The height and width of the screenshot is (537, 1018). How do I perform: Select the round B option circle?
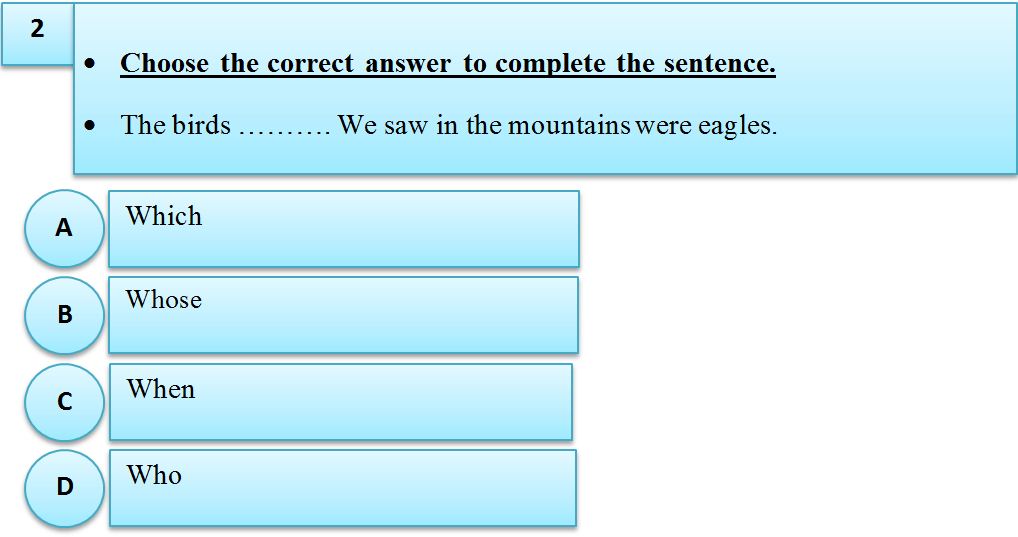click(x=64, y=315)
